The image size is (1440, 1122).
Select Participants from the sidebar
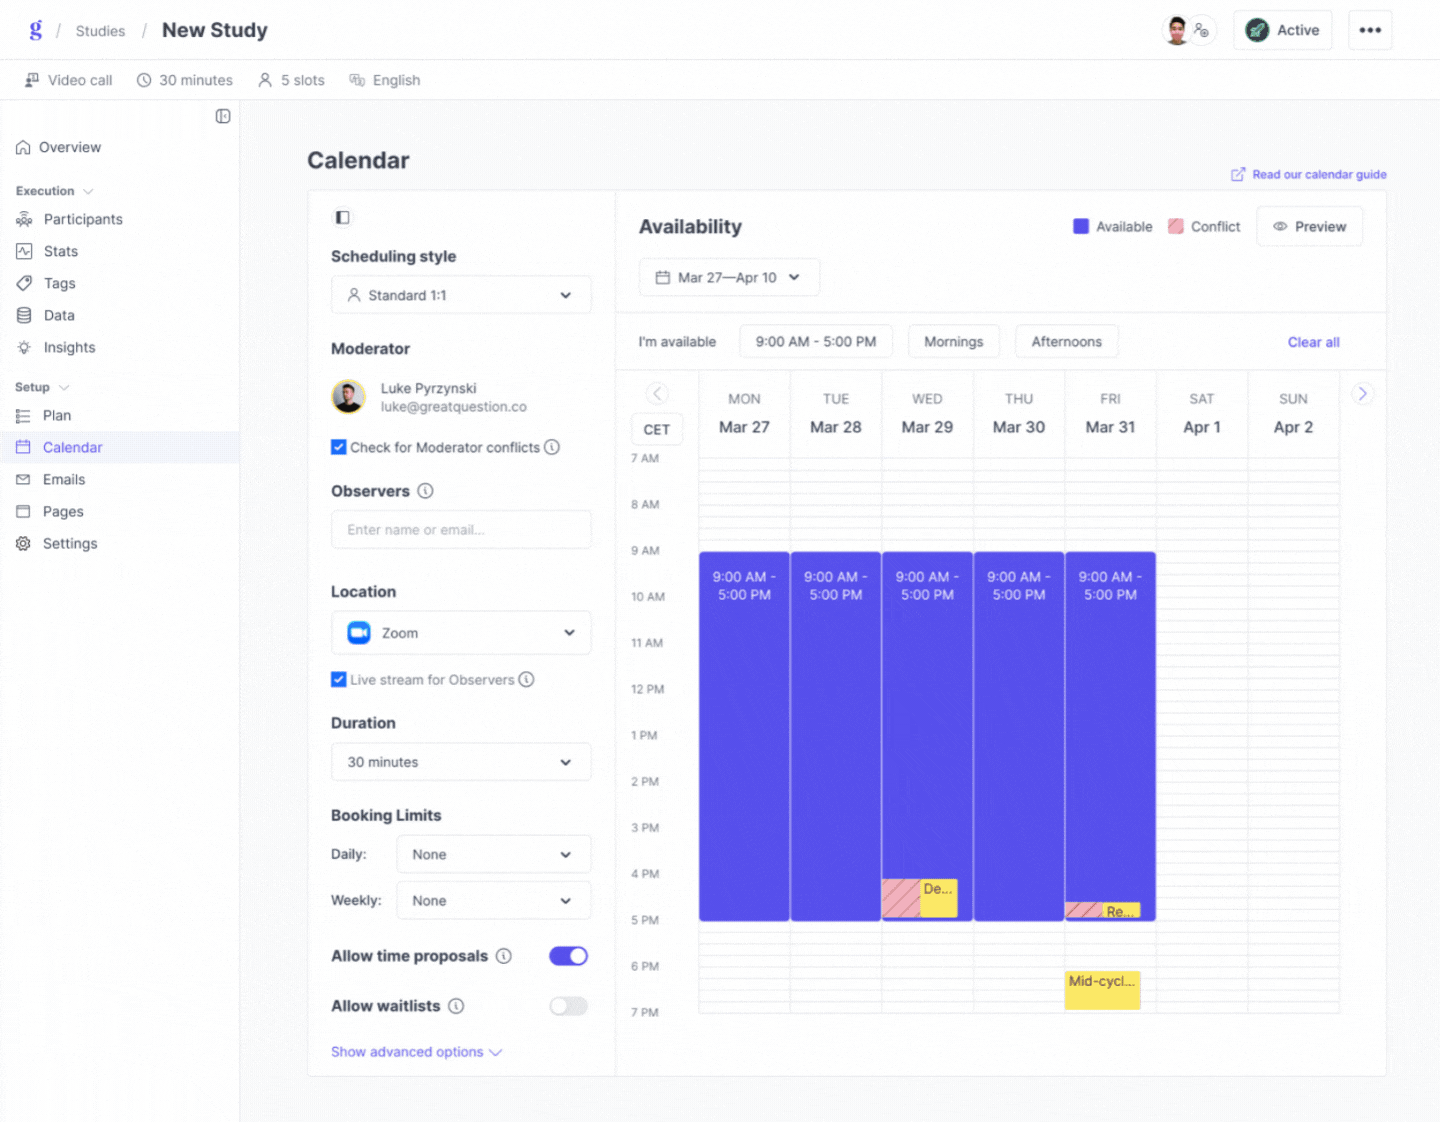pyautogui.click(x=83, y=219)
